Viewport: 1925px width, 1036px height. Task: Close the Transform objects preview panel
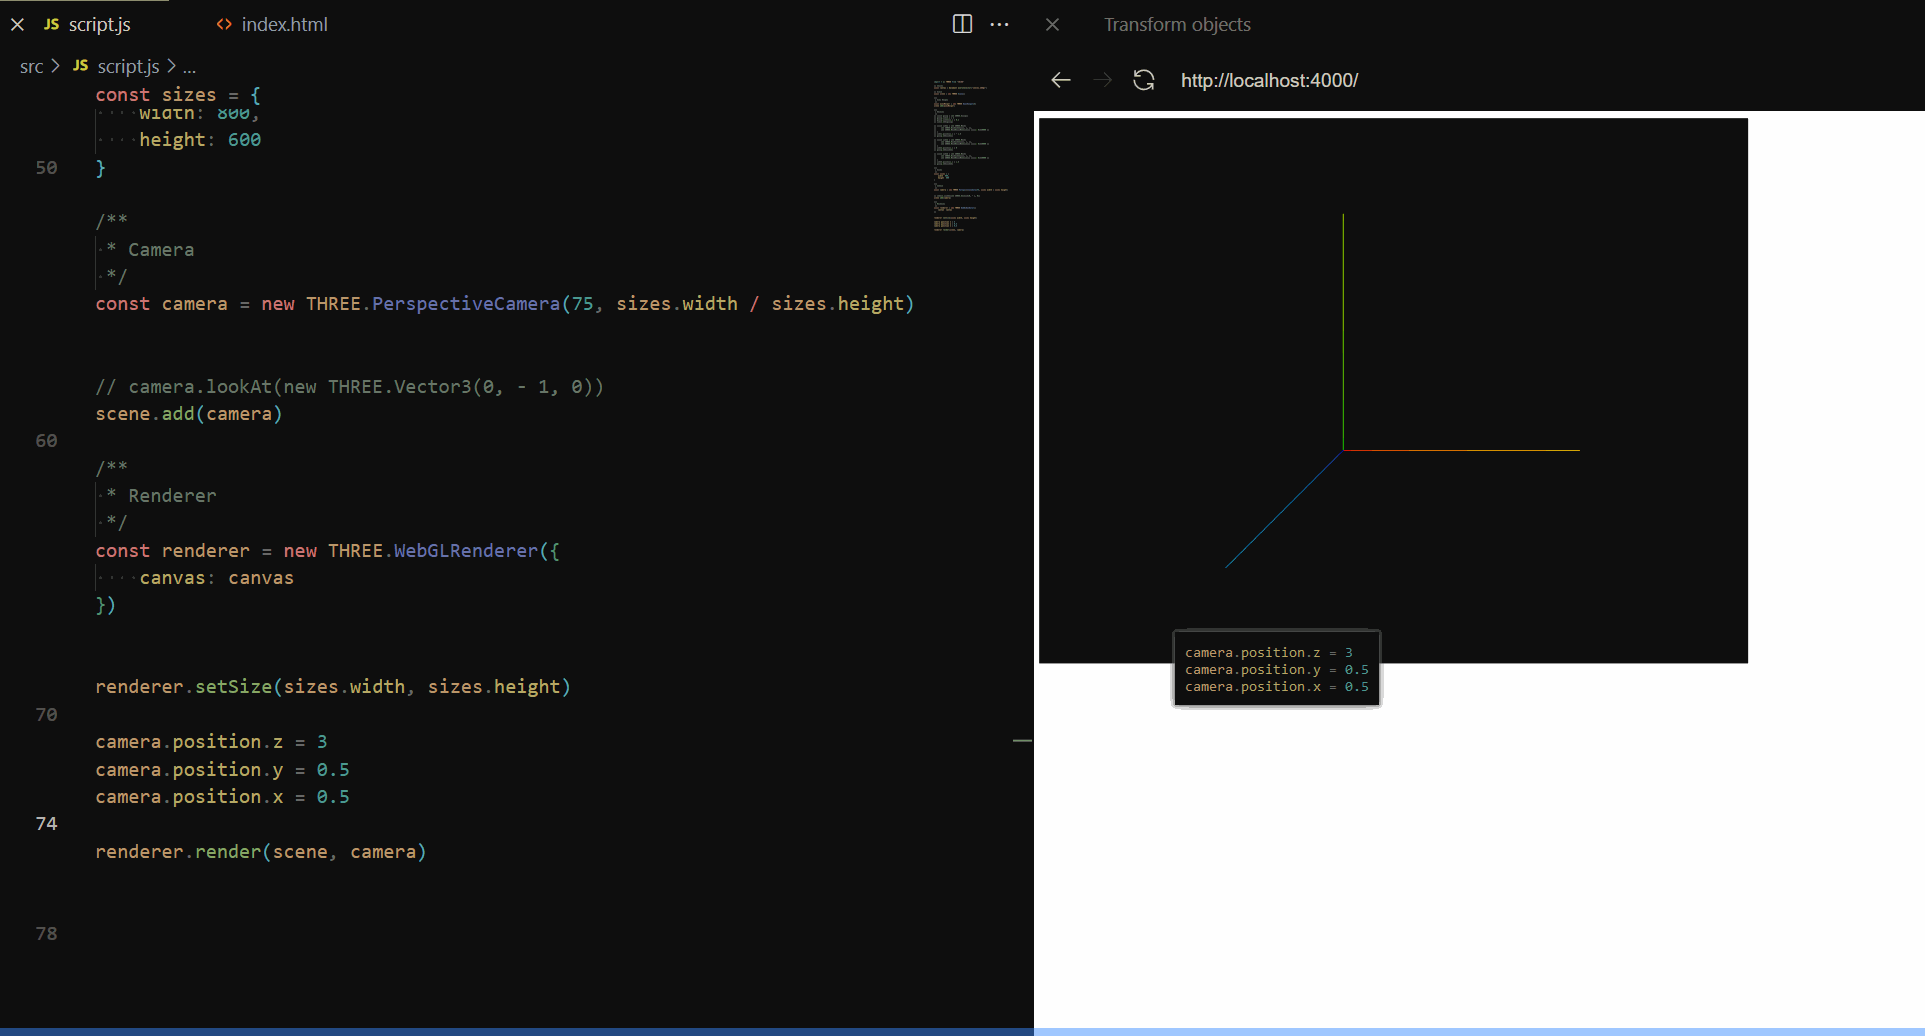pos(1052,25)
